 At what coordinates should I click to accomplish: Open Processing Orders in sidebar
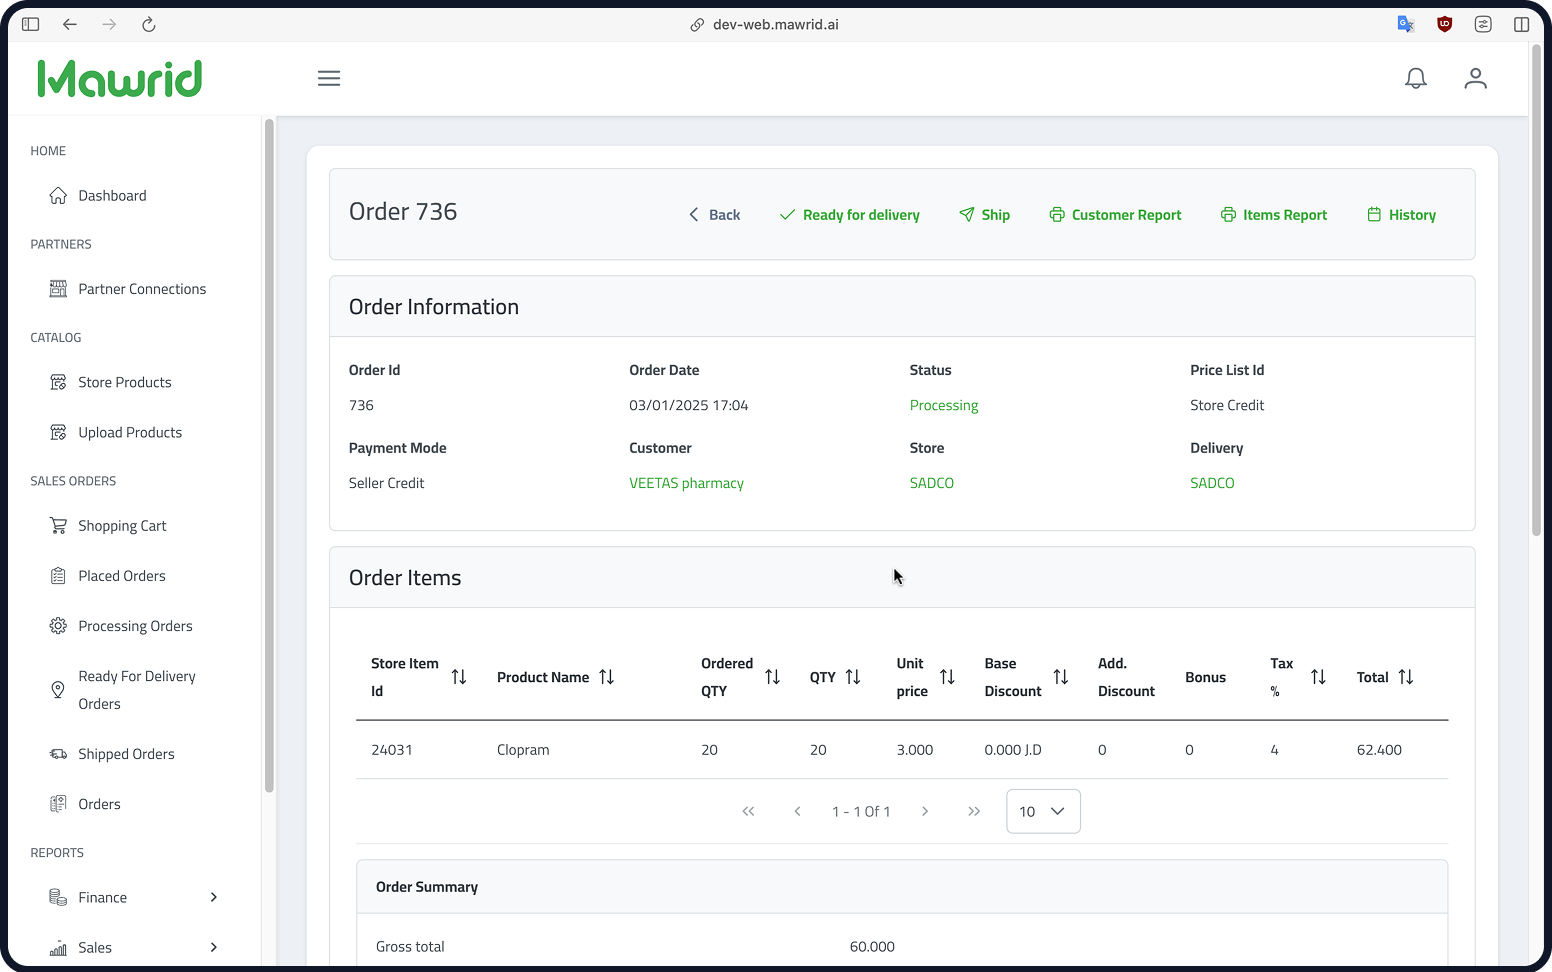click(135, 626)
